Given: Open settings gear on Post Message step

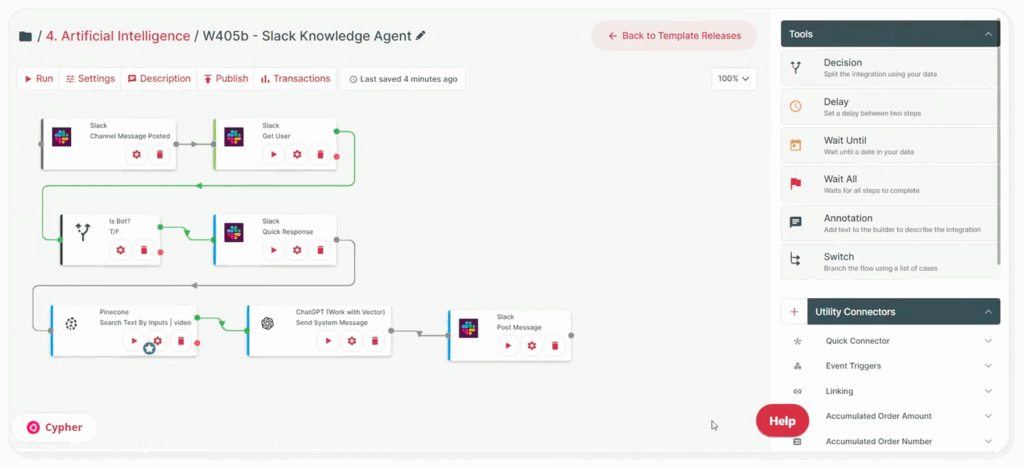Looking at the screenshot, I should (532, 346).
